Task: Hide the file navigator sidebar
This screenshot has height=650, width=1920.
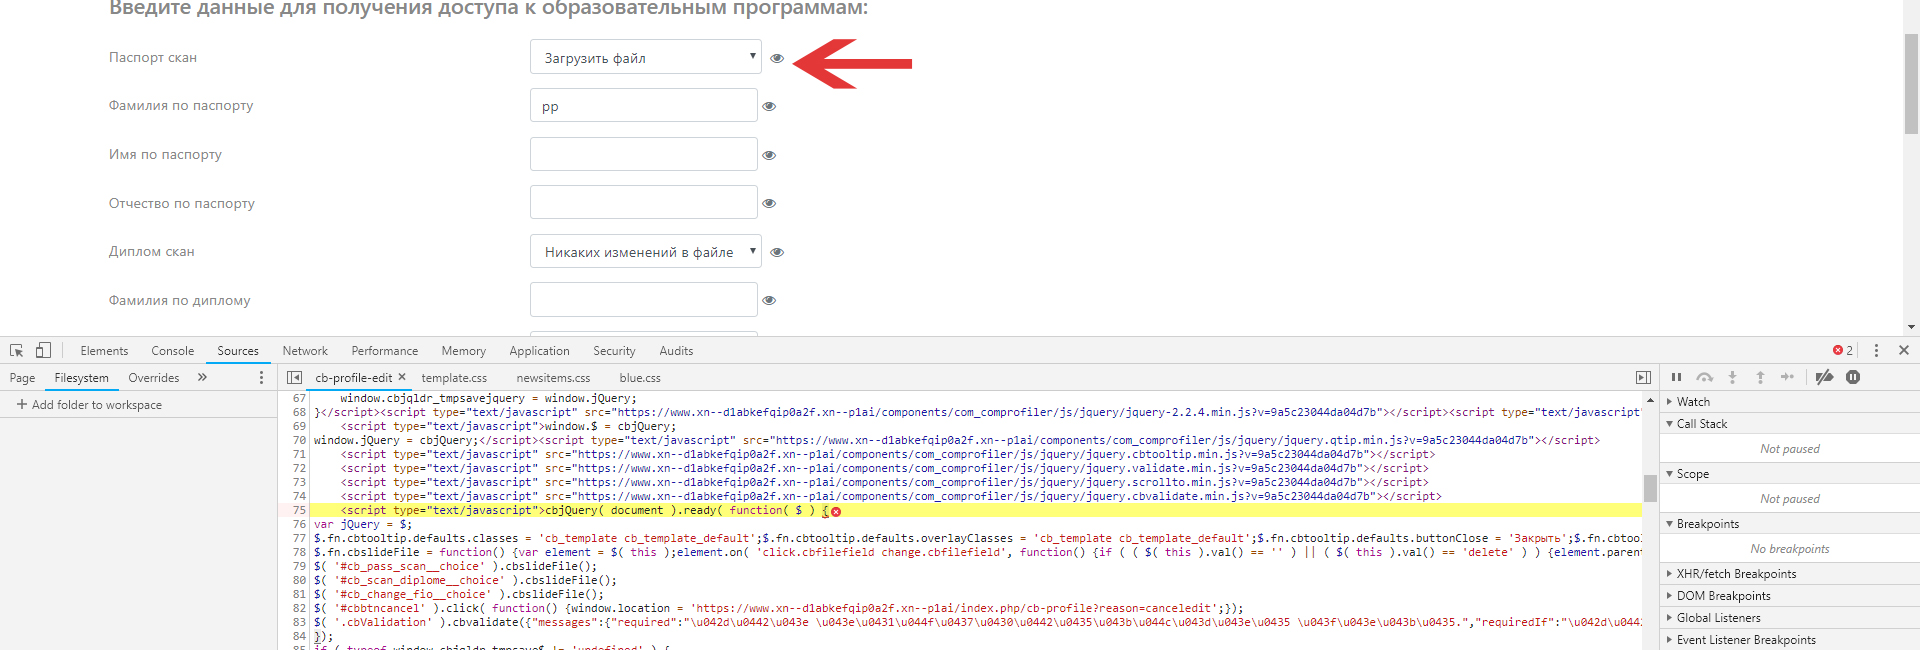Action: click(x=294, y=378)
